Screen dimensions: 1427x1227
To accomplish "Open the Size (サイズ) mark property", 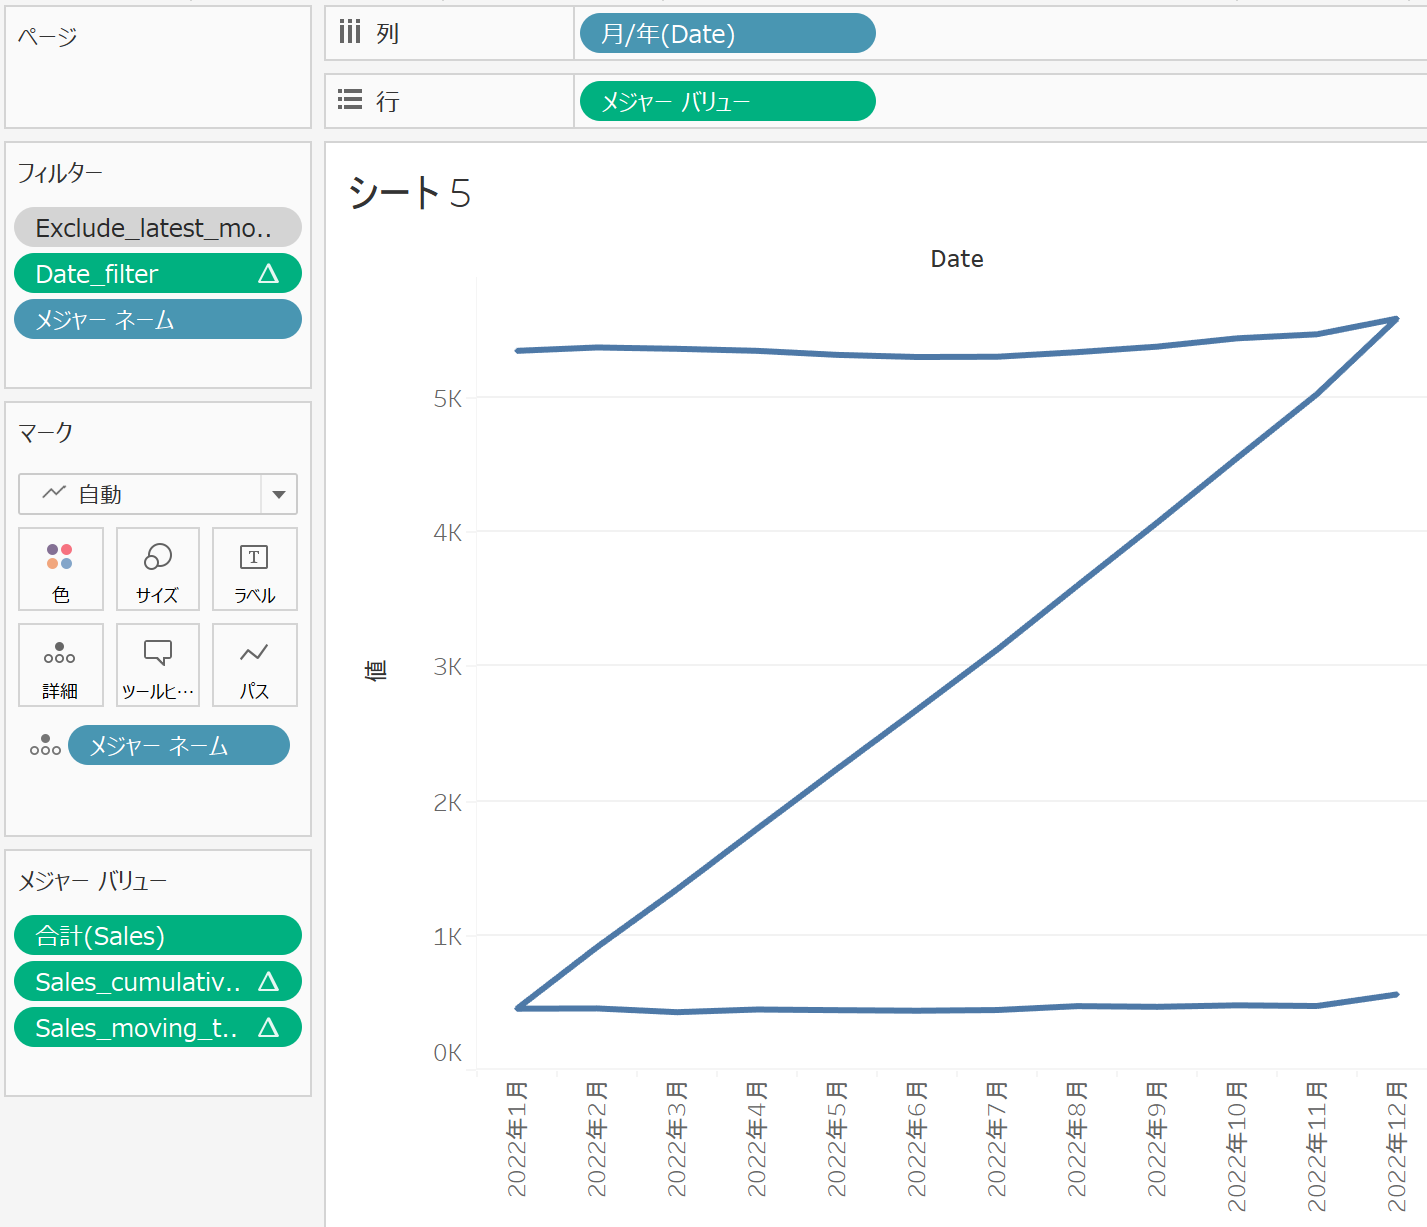I will (x=157, y=569).
